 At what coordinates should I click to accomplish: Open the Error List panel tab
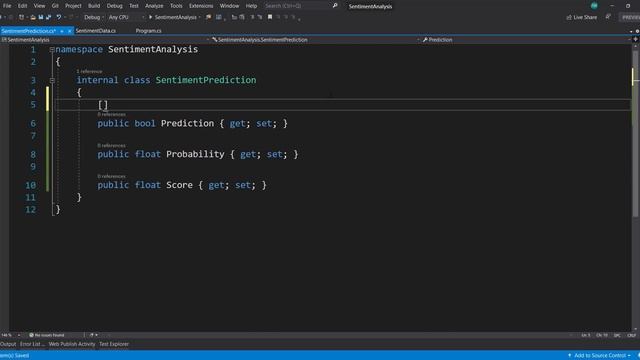[x=32, y=344]
